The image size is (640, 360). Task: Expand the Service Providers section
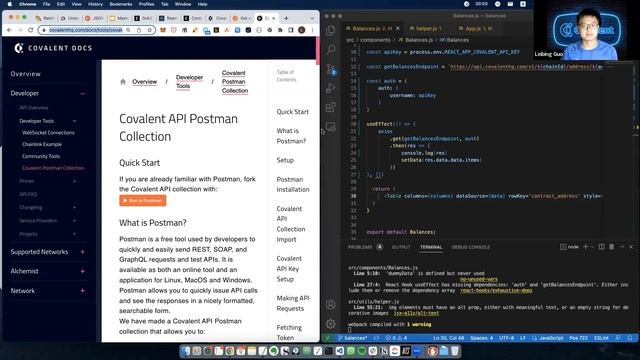point(74,220)
